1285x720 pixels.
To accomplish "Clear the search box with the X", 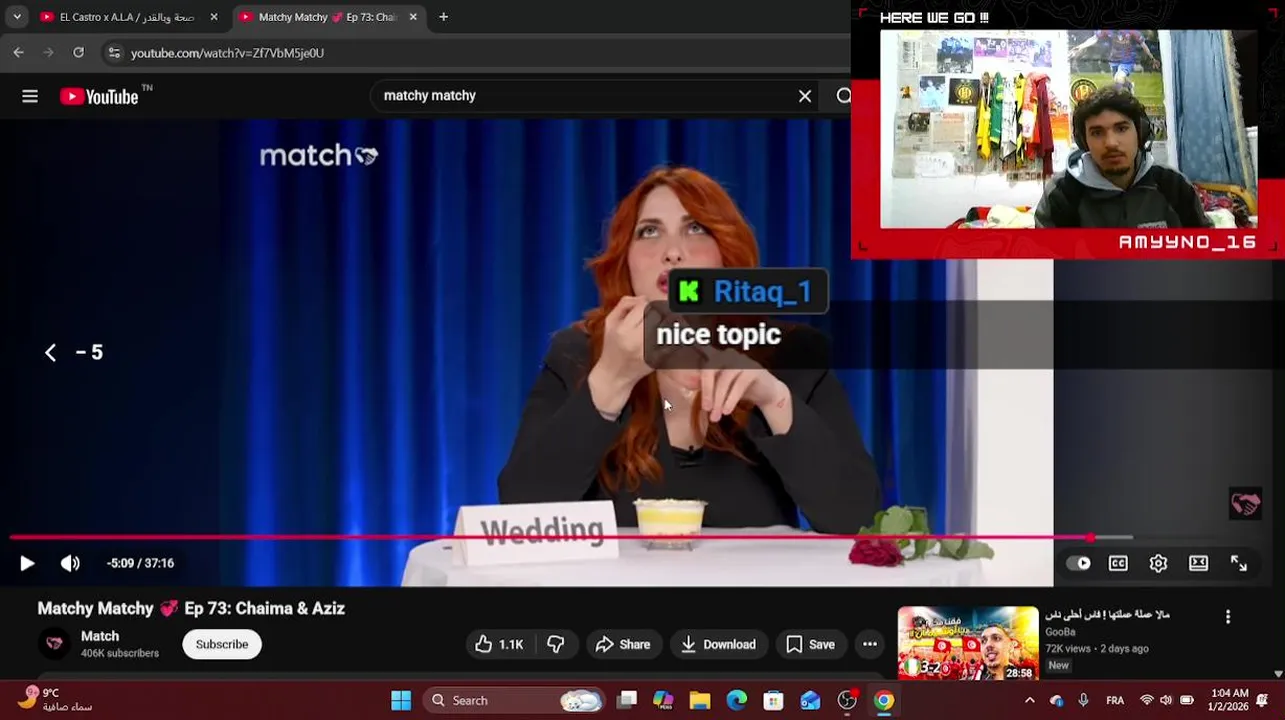I will point(805,96).
